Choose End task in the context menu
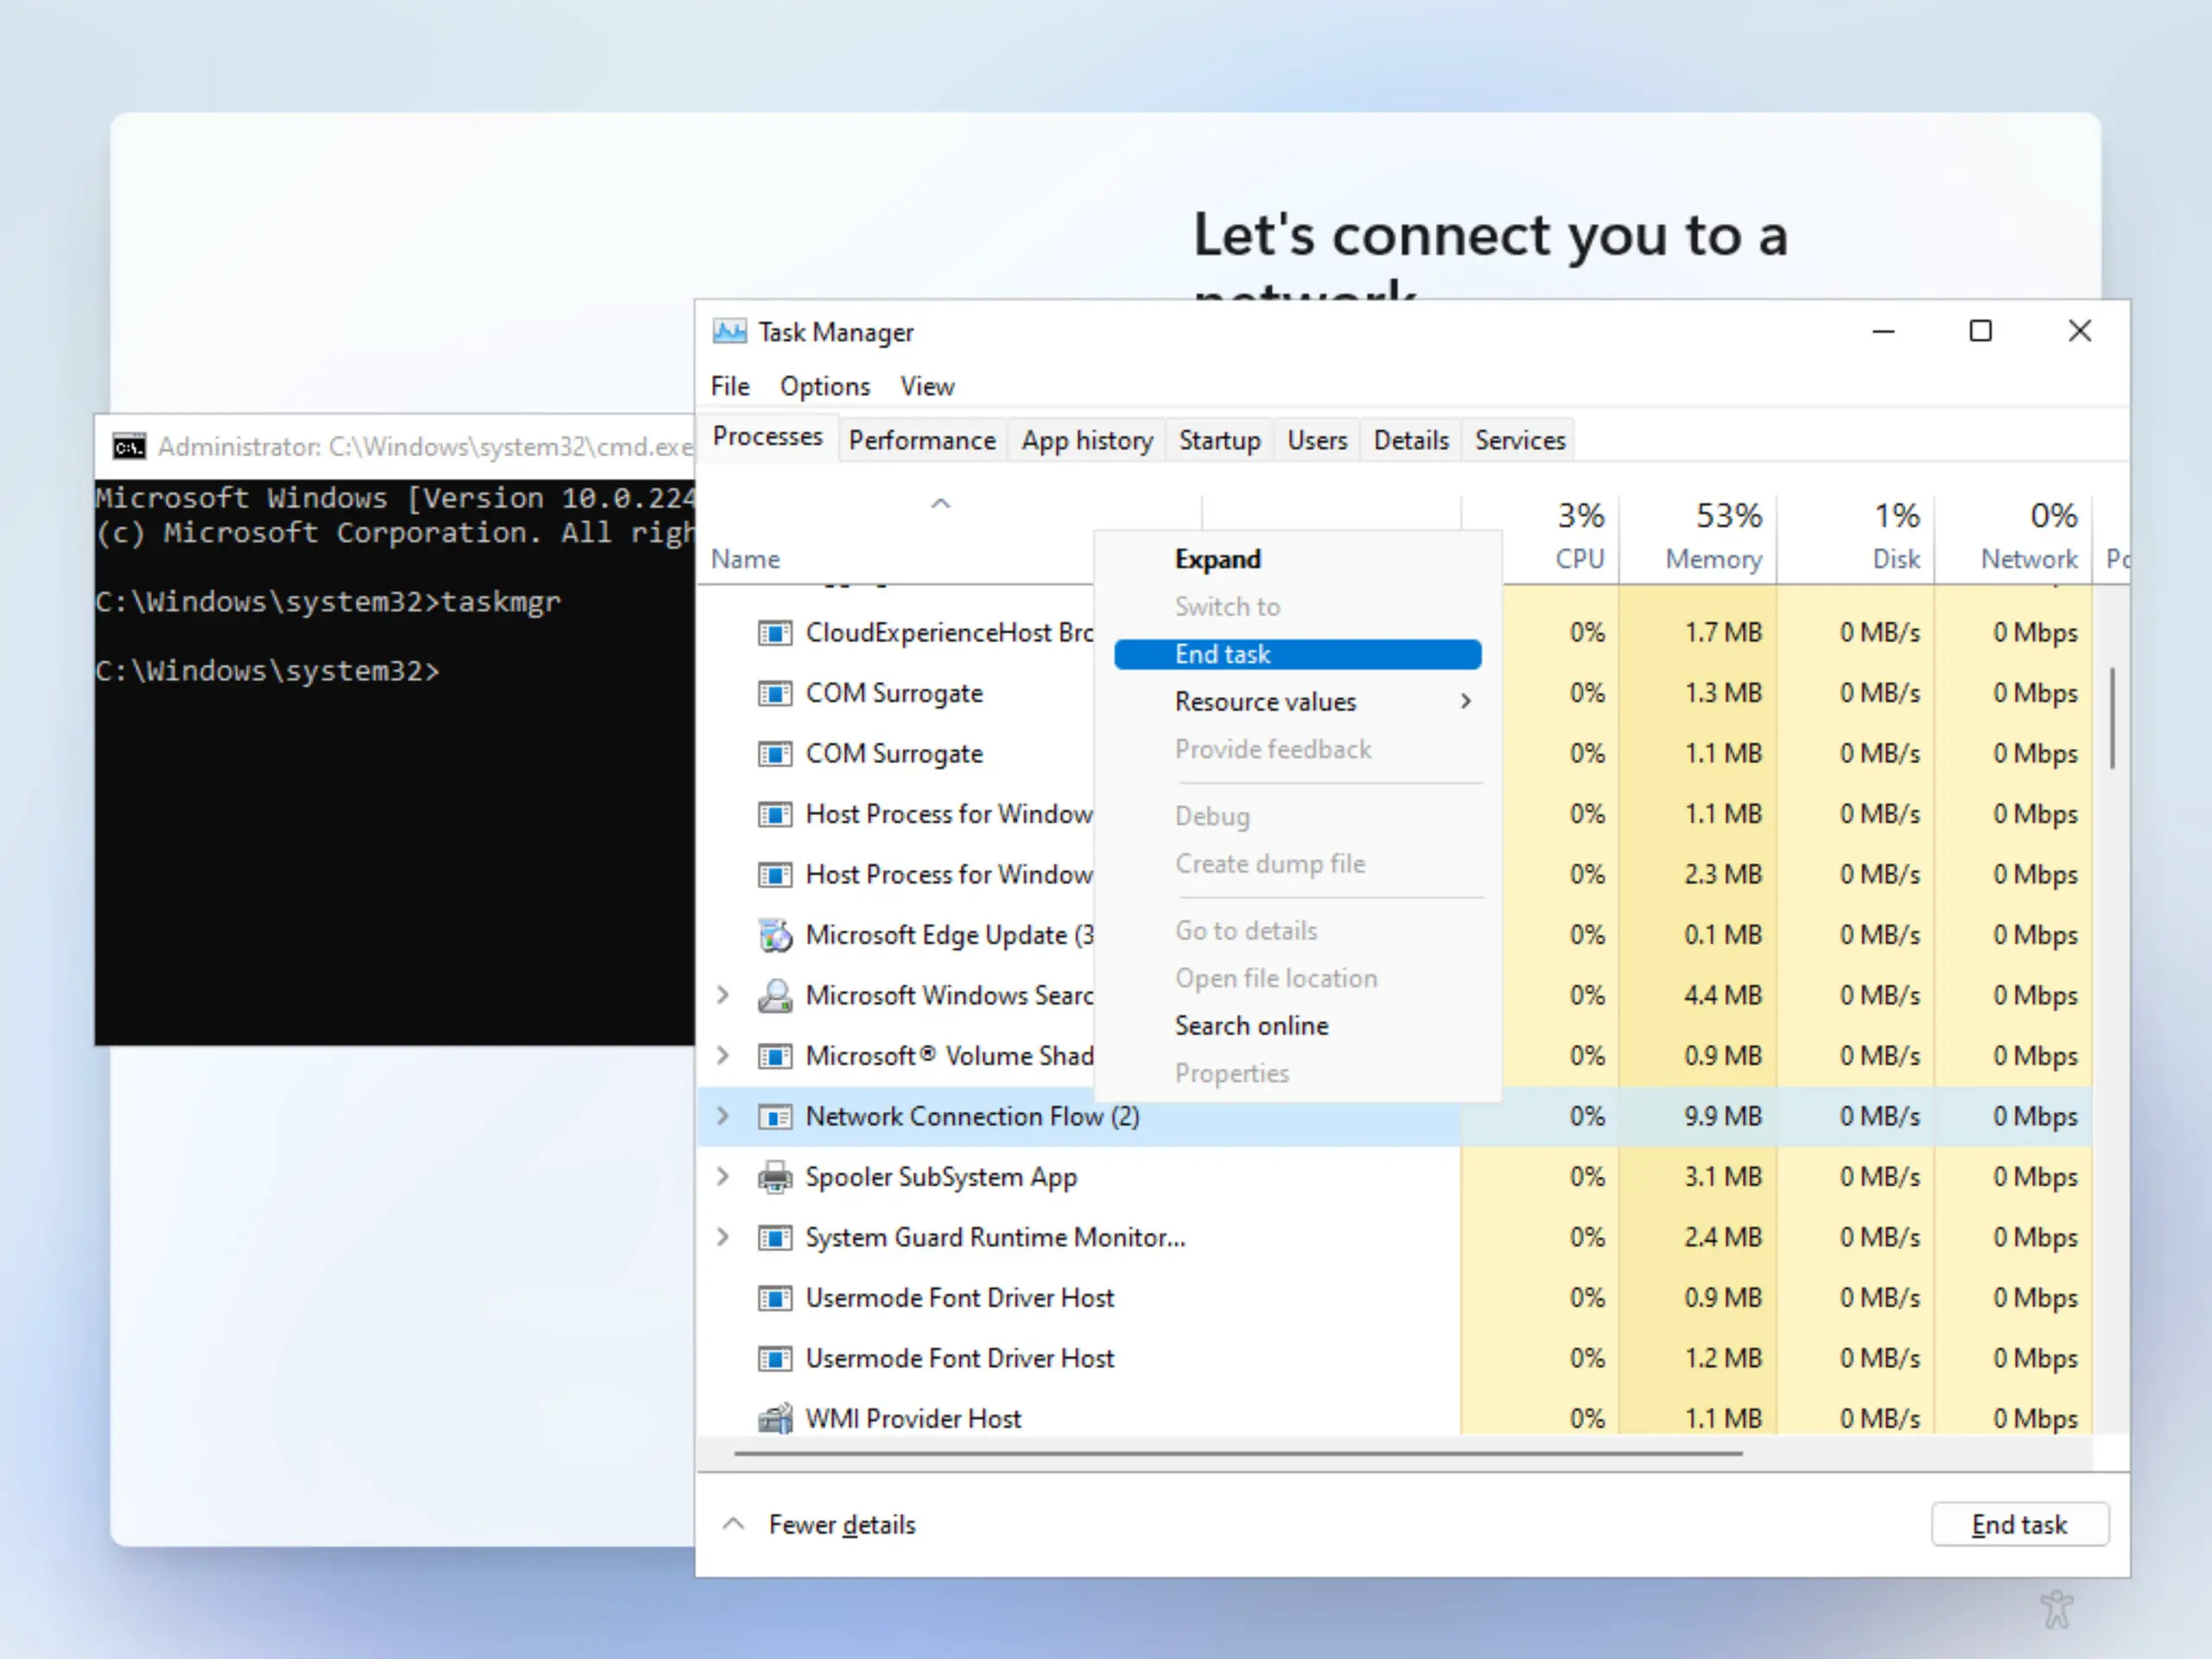The image size is (2212, 1659). (1297, 655)
